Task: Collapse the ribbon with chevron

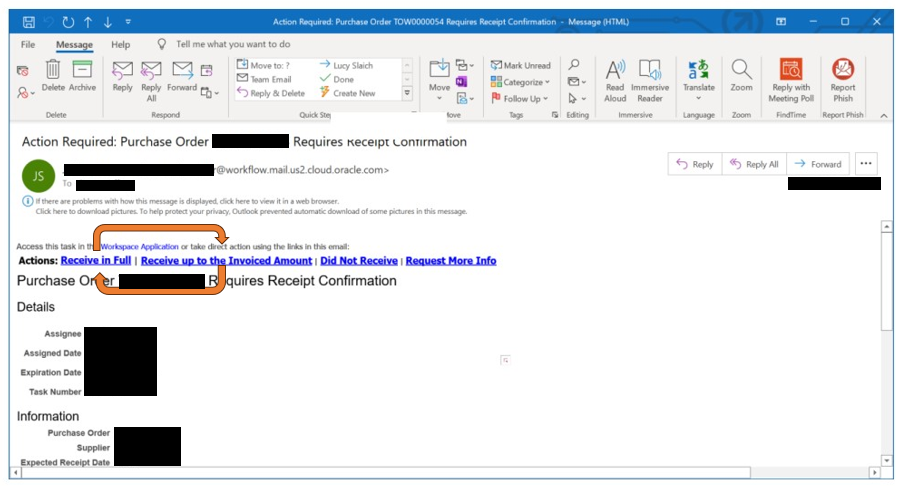Action: (x=883, y=115)
